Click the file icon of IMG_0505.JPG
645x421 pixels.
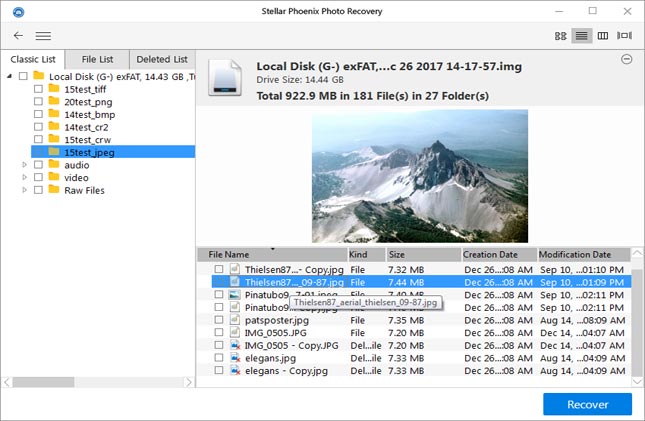tap(235, 332)
